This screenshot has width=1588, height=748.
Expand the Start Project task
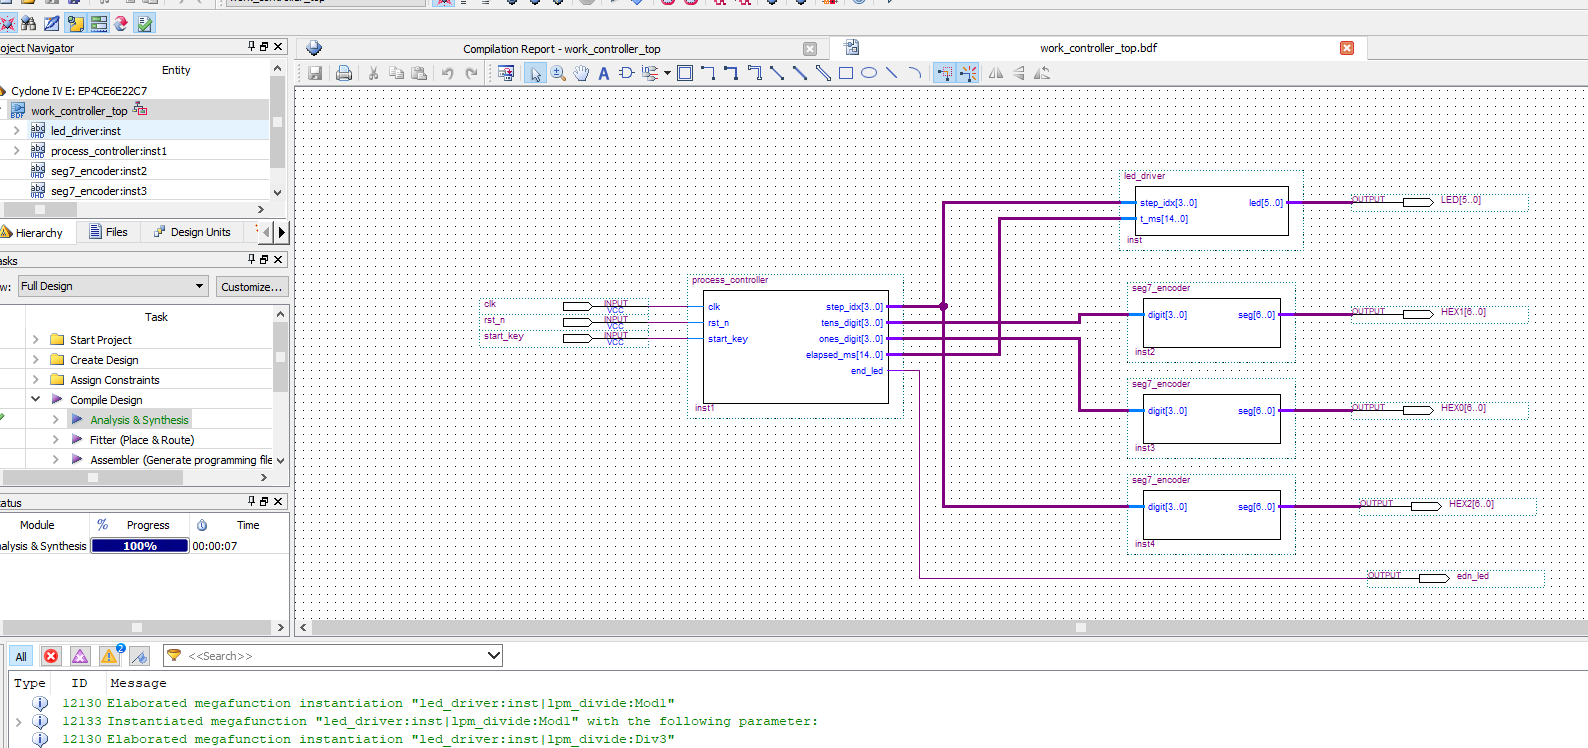(35, 340)
